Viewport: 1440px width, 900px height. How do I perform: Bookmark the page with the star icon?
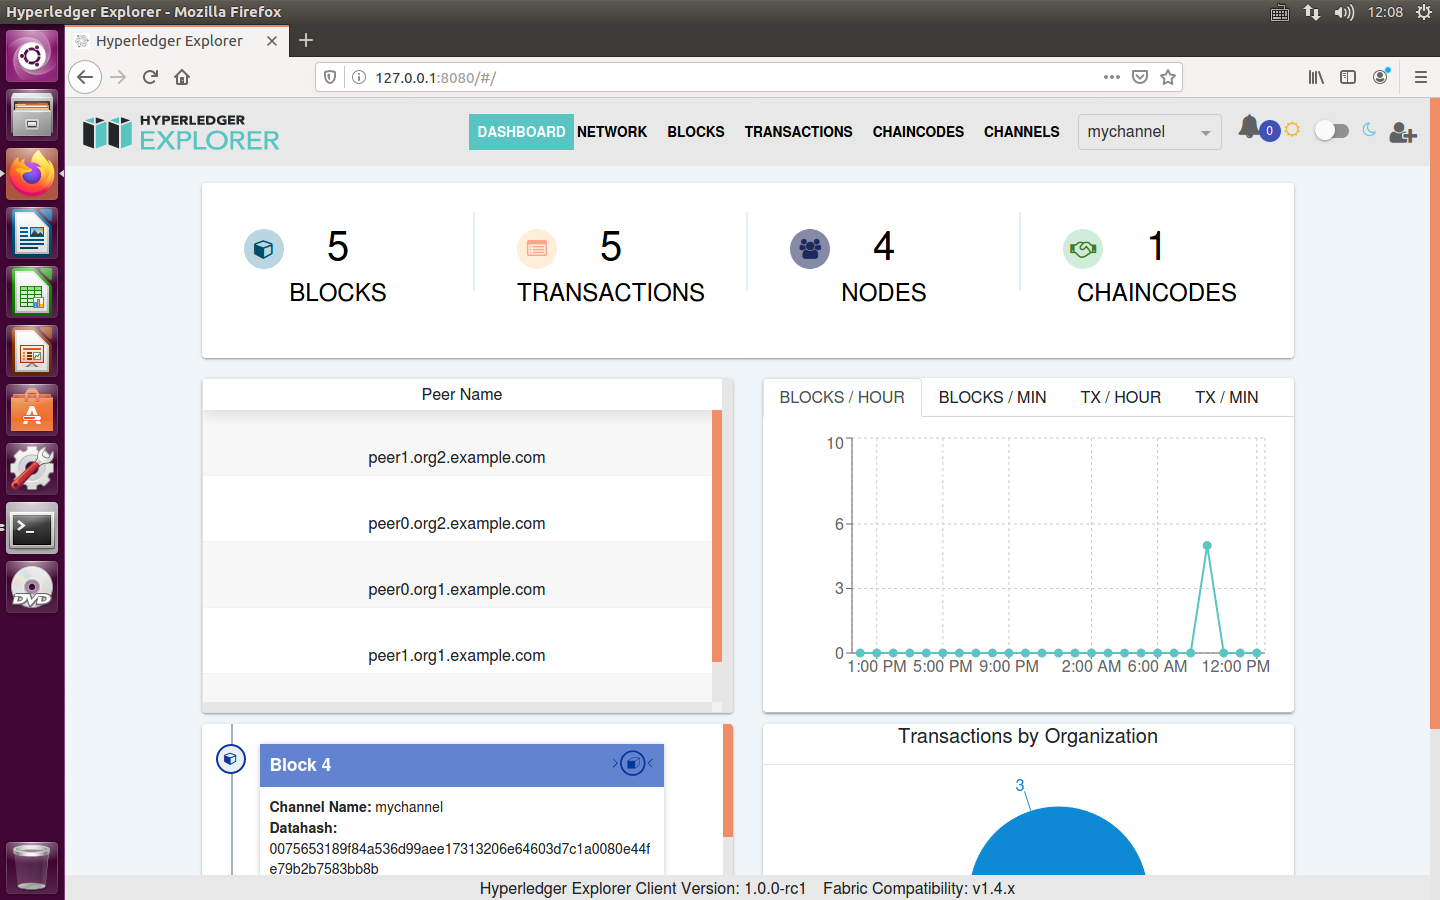coord(1167,76)
